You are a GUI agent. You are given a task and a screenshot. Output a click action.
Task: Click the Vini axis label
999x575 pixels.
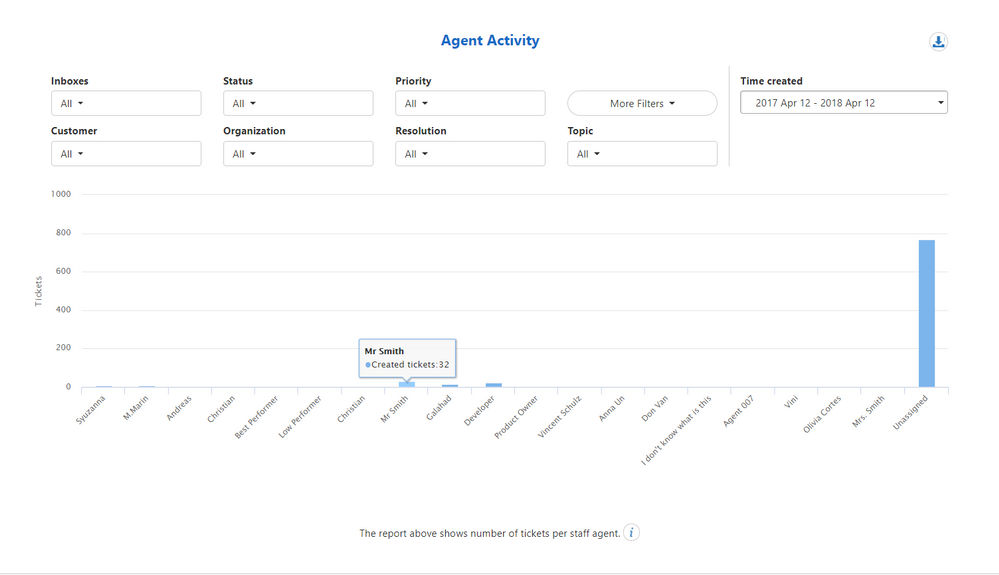coord(791,402)
